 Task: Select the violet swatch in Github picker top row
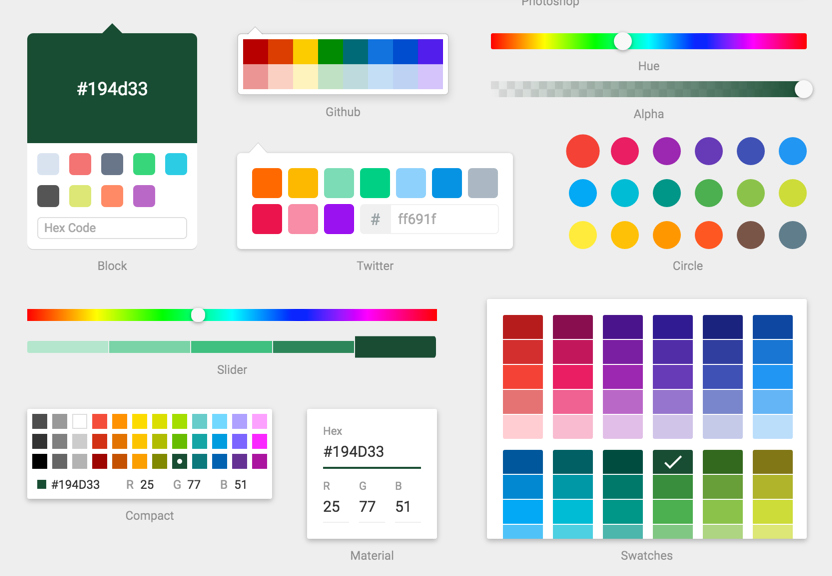point(430,51)
